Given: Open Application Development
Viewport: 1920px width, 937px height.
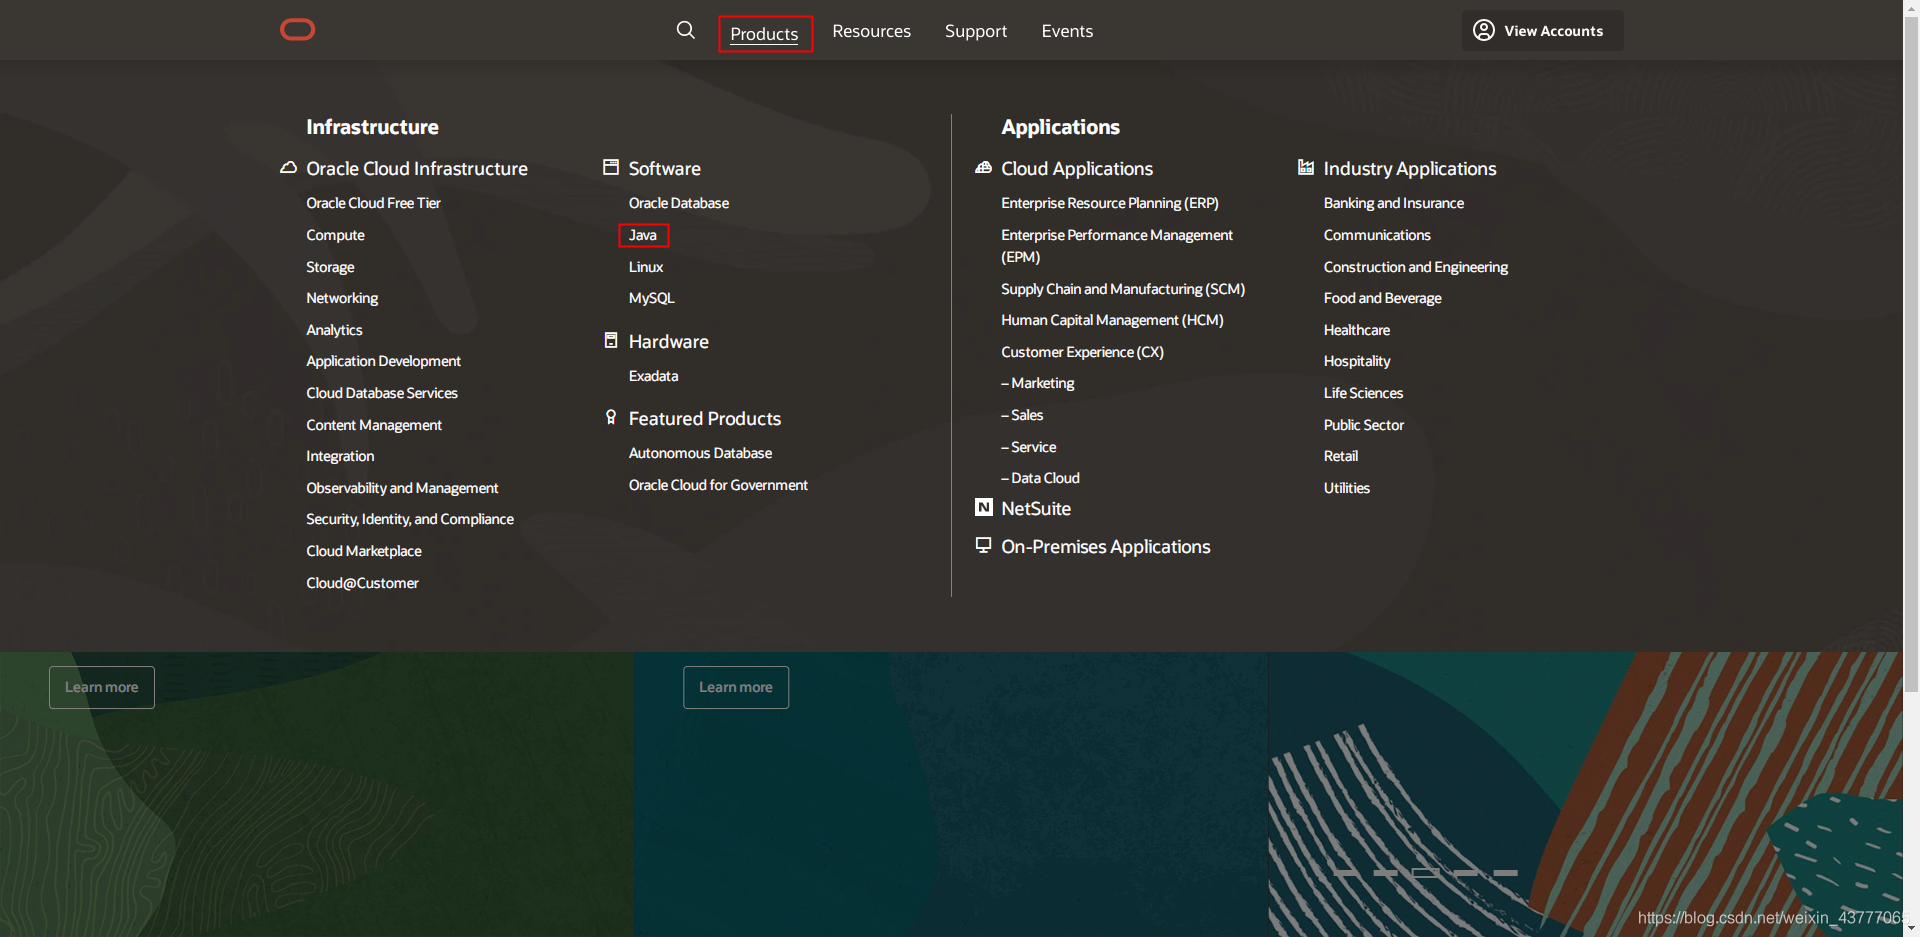Looking at the screenshot, I should pos(383,361).
